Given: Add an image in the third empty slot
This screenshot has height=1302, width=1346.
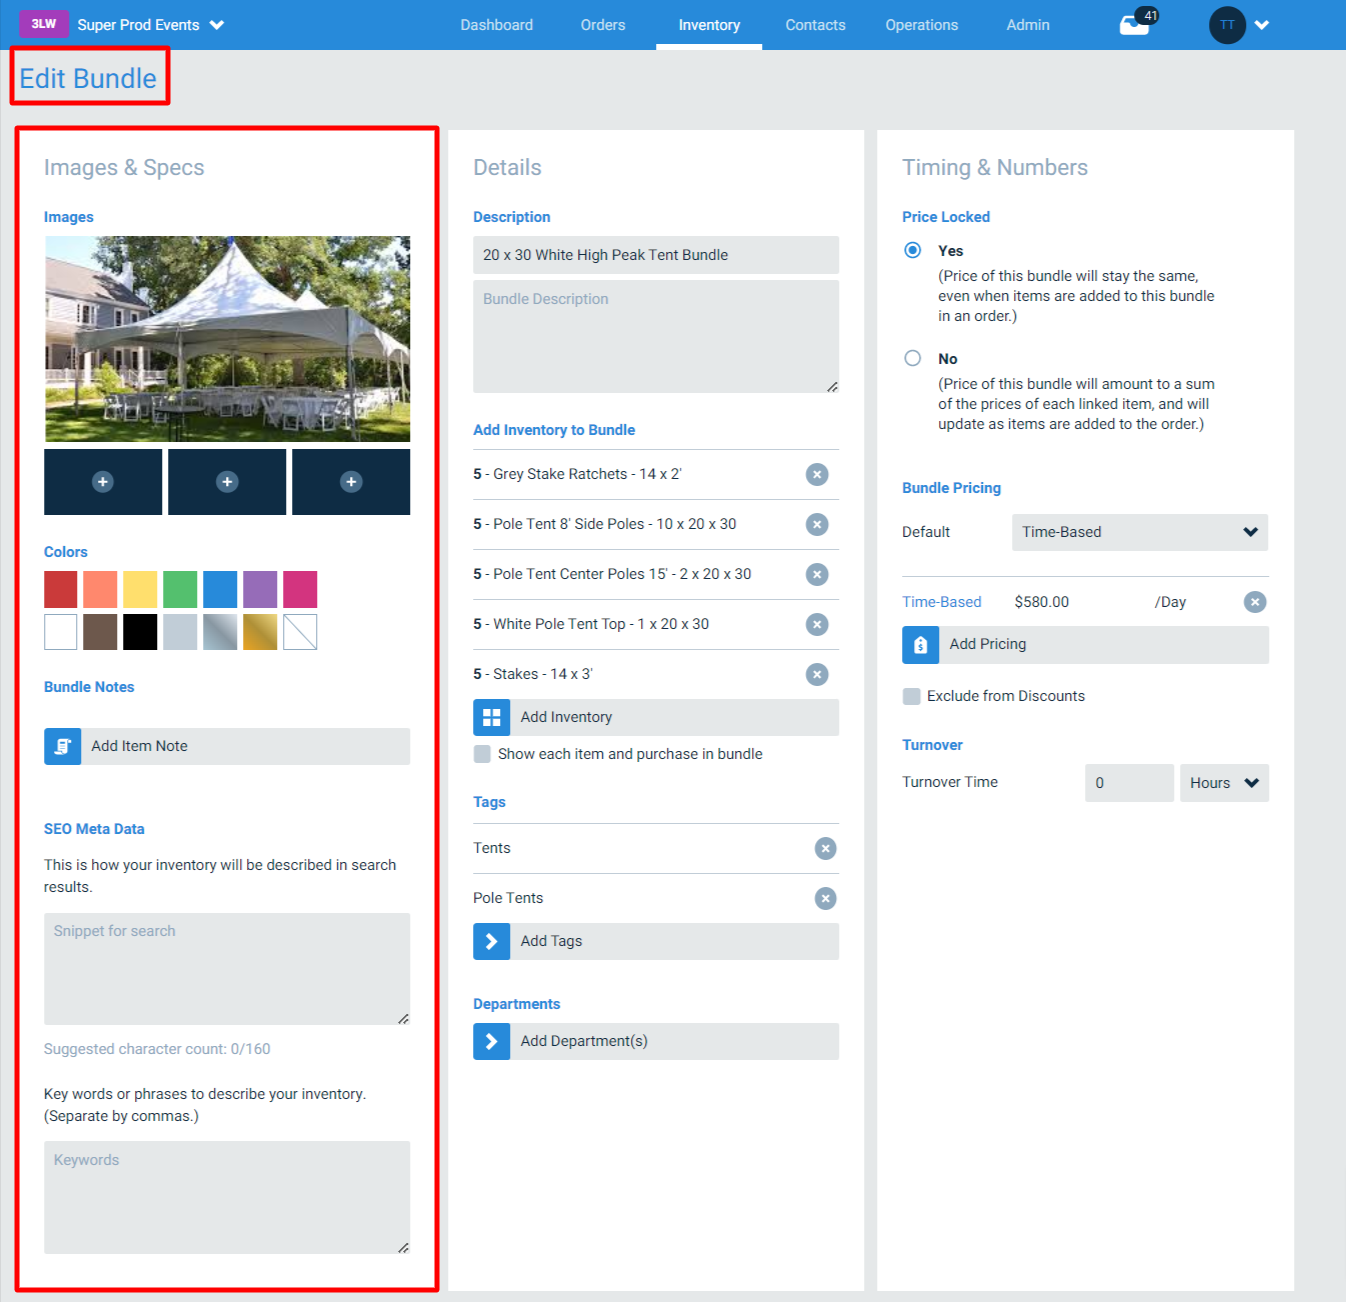Looking at the screenshot, I should (x=351, y=482).
